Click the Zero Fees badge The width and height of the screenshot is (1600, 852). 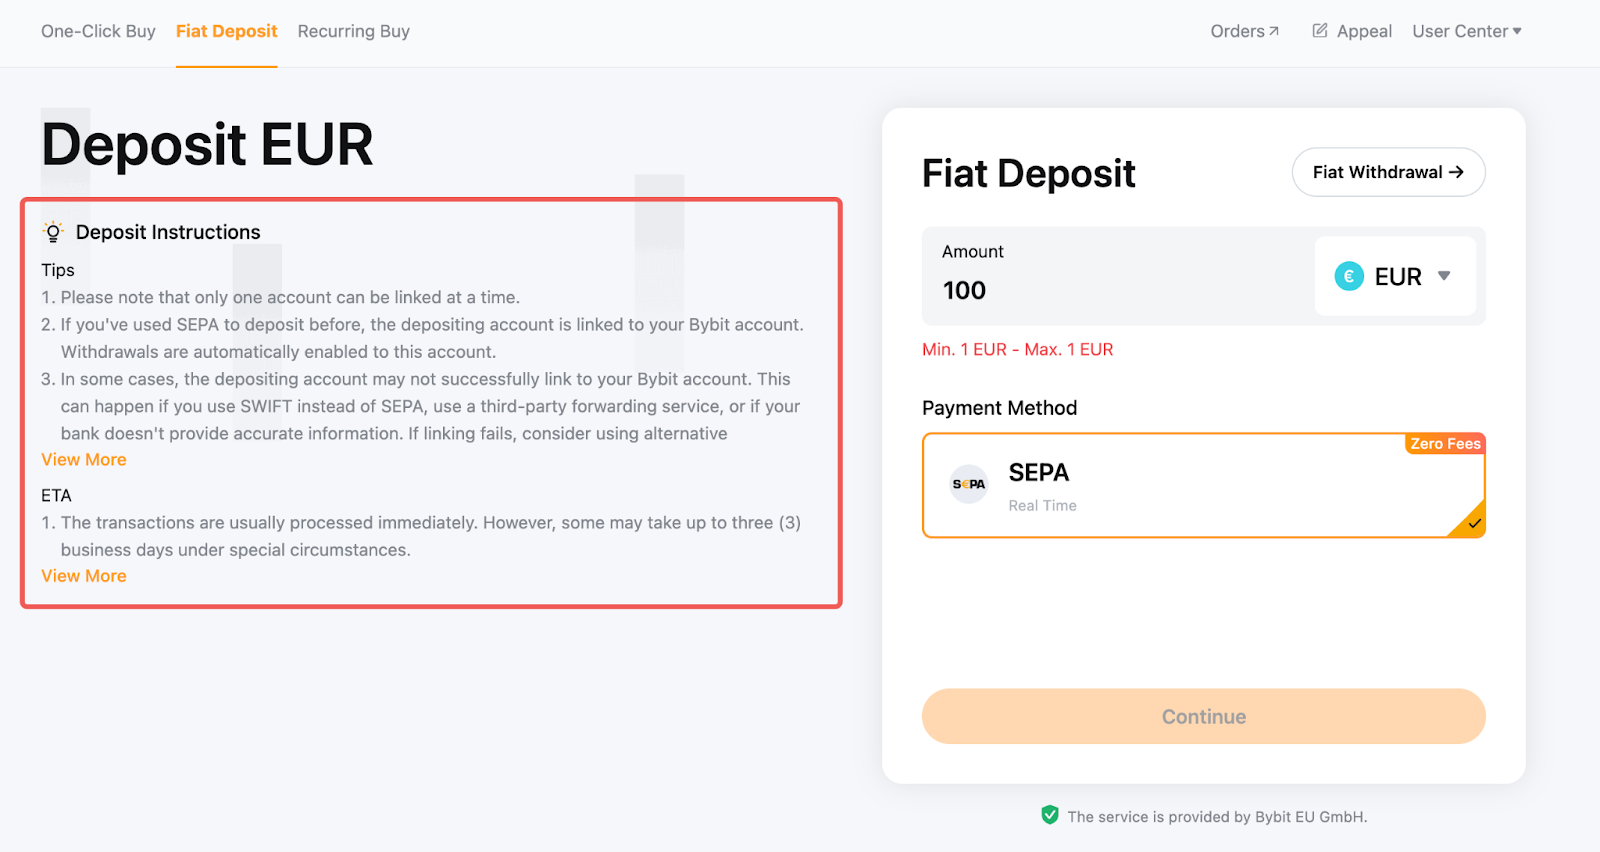point(1445,444)
